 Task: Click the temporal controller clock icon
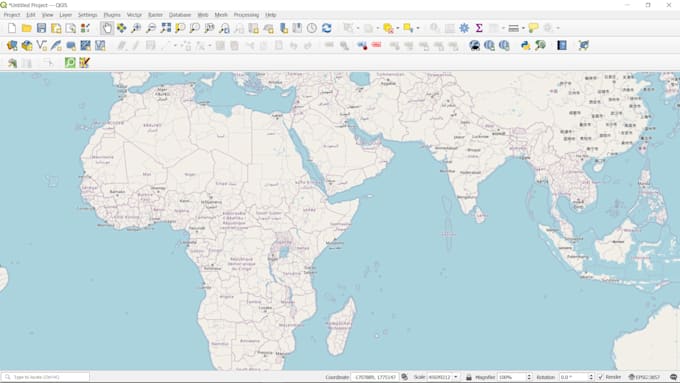click(312, 28)
